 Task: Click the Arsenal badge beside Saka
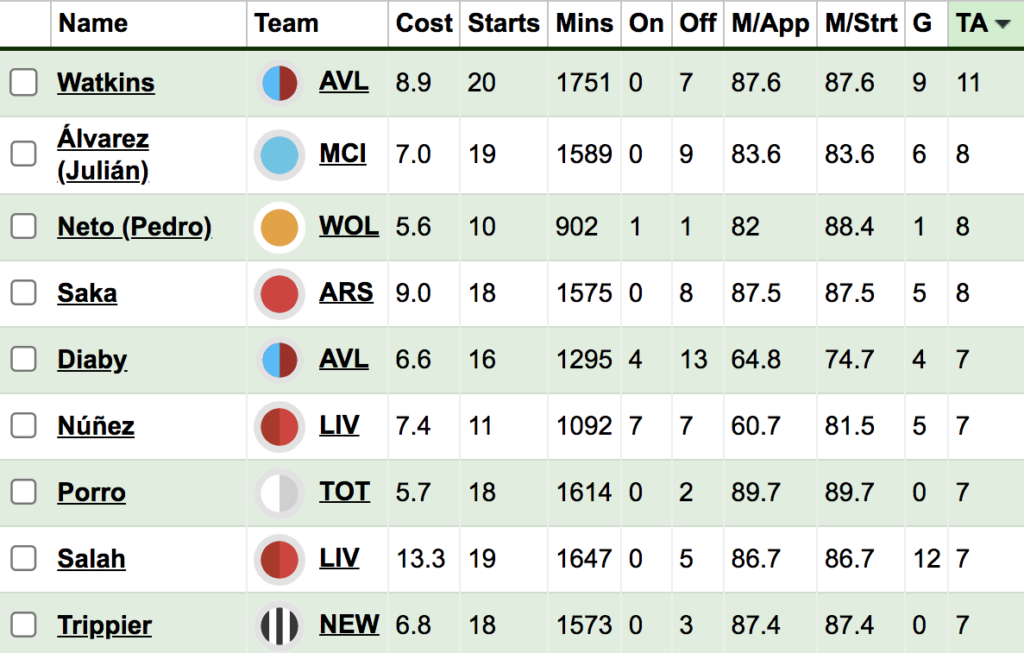279,294
